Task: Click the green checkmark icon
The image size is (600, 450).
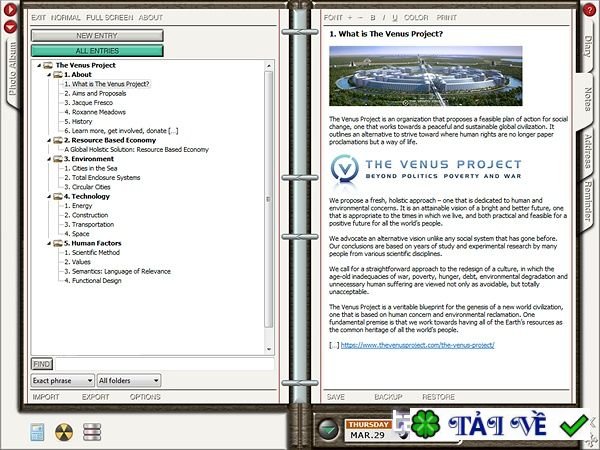Action: (574, 426)
